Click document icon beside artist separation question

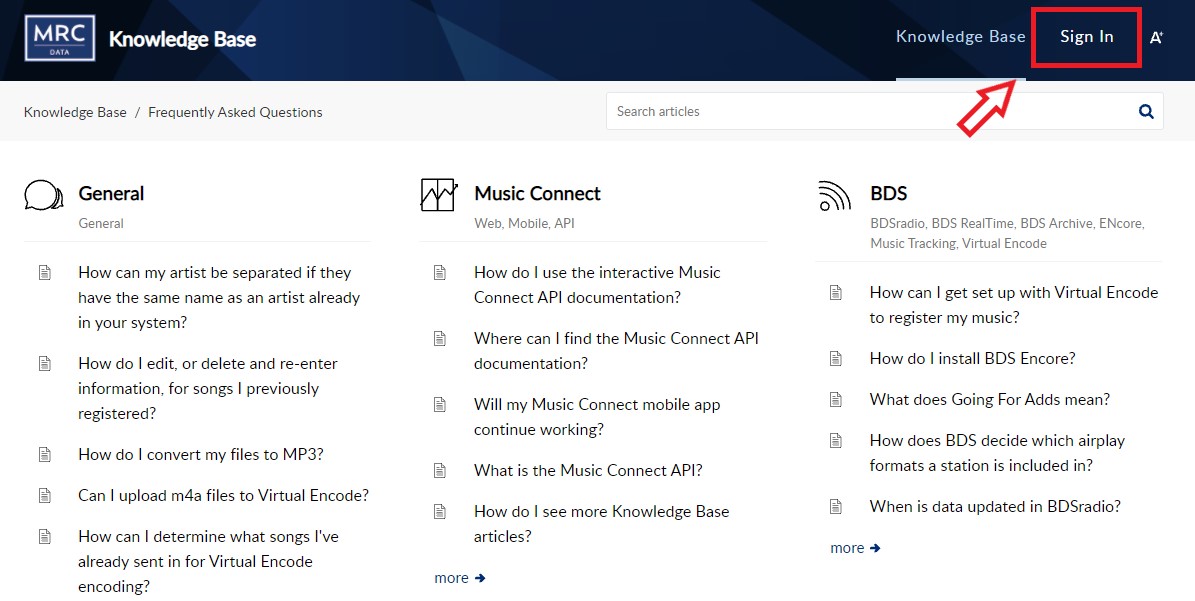45,272
